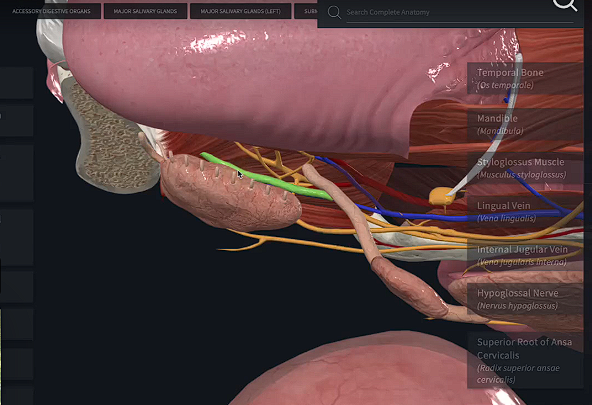Viewport: 592px width, 405px height.
Task: Select Hypoglossal Nerve from the list
Action: [525, 299]
